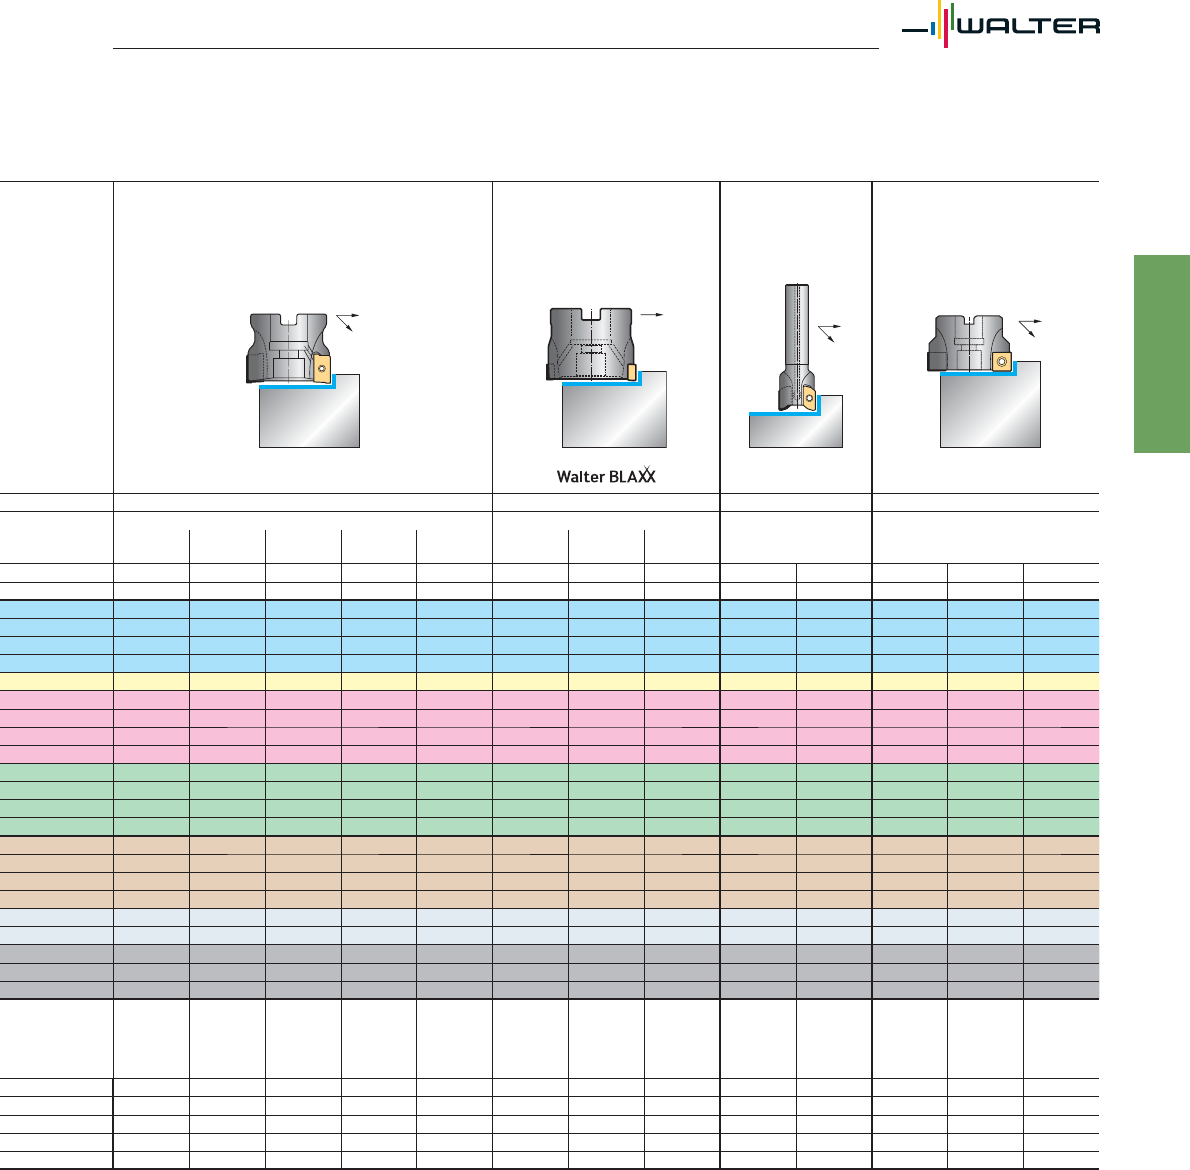This screenshot has width=1190, height=1170.
Task: Click the green section tab on the page edge
Action: coord(1162,354)
